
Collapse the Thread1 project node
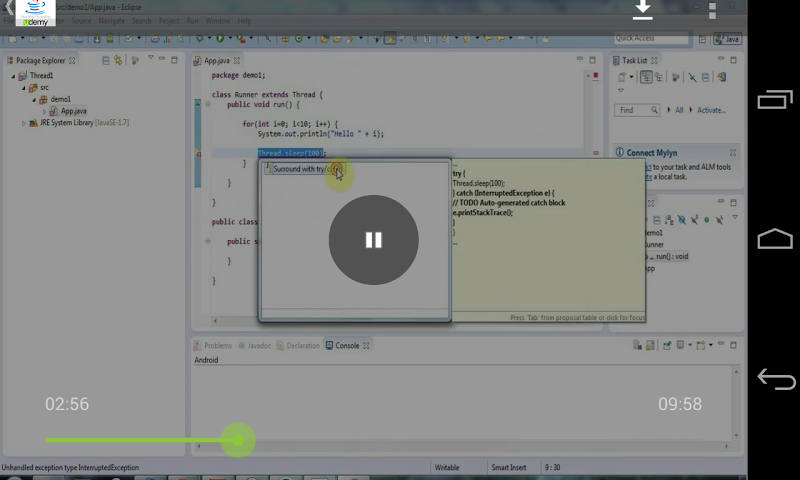(x=13, y=76)
